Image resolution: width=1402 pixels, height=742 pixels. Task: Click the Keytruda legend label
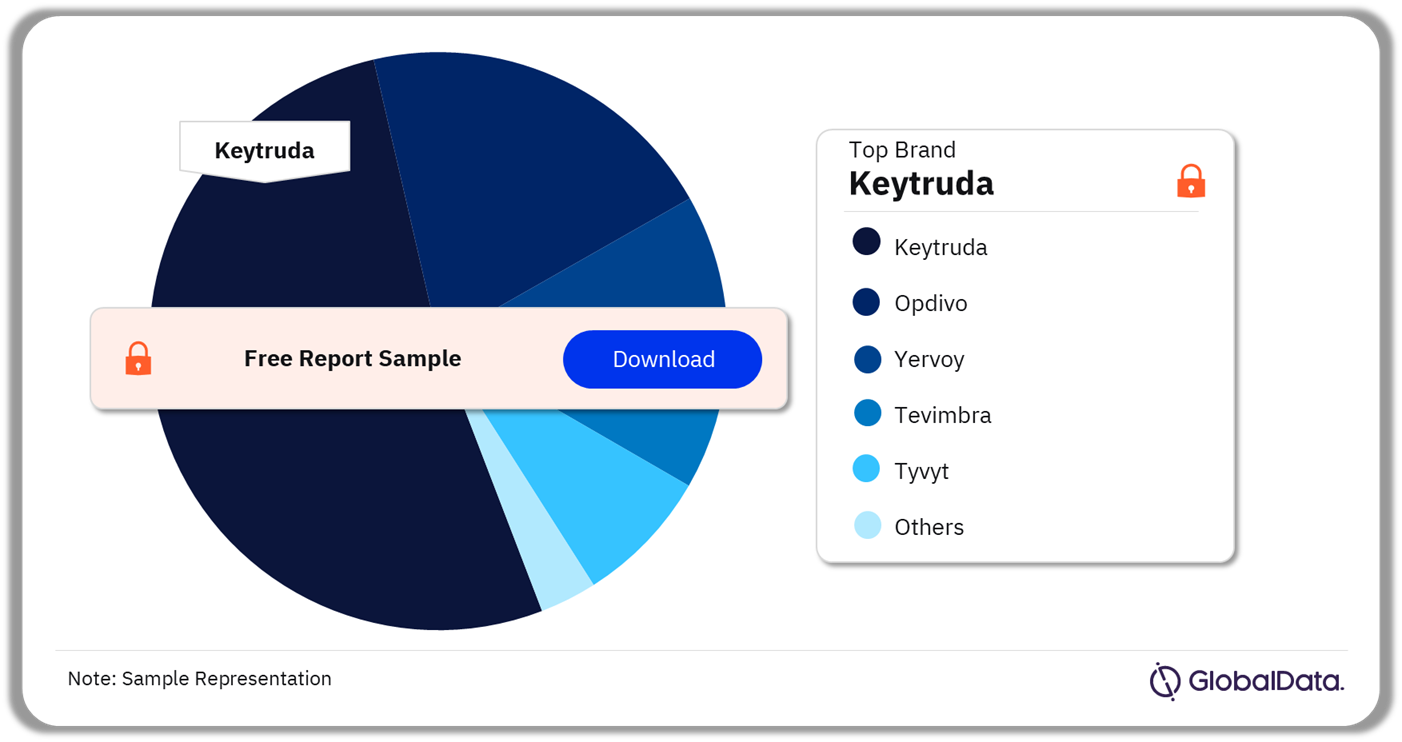941,247
